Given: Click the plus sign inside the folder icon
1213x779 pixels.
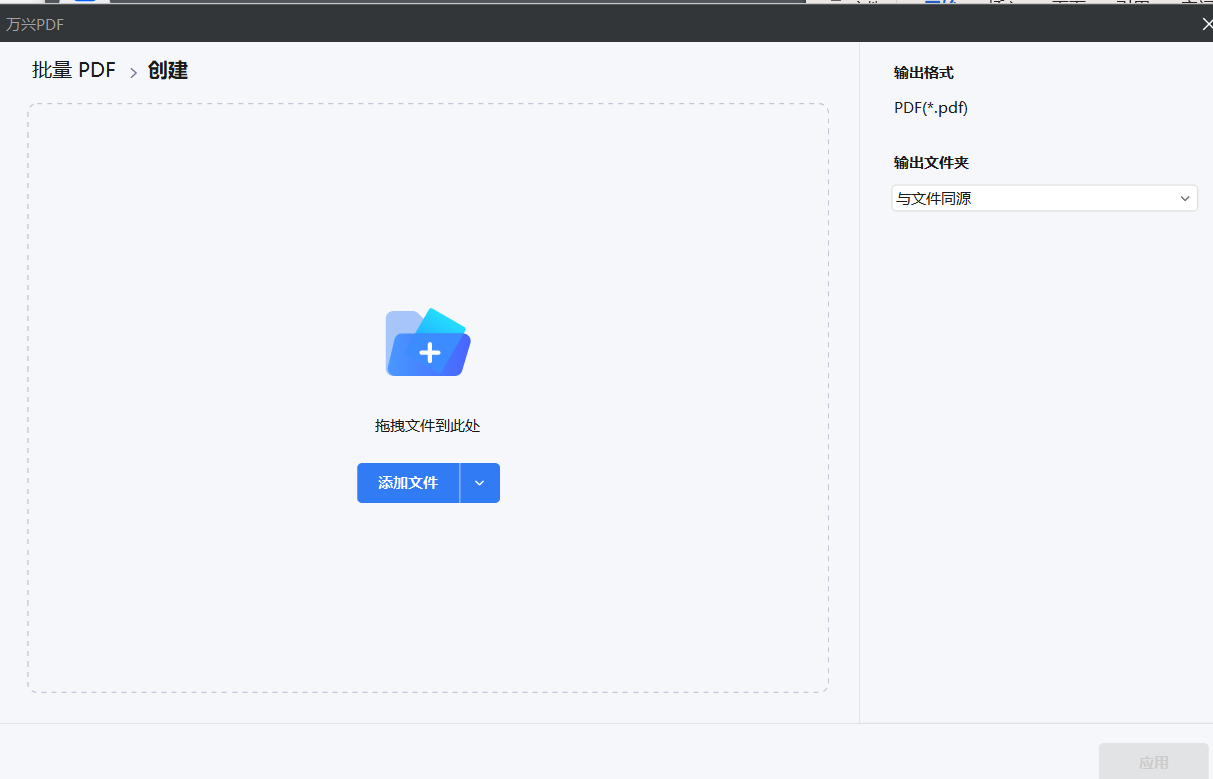Looking at the screenshot, I should pyautogui.click(x=430, y=352).
